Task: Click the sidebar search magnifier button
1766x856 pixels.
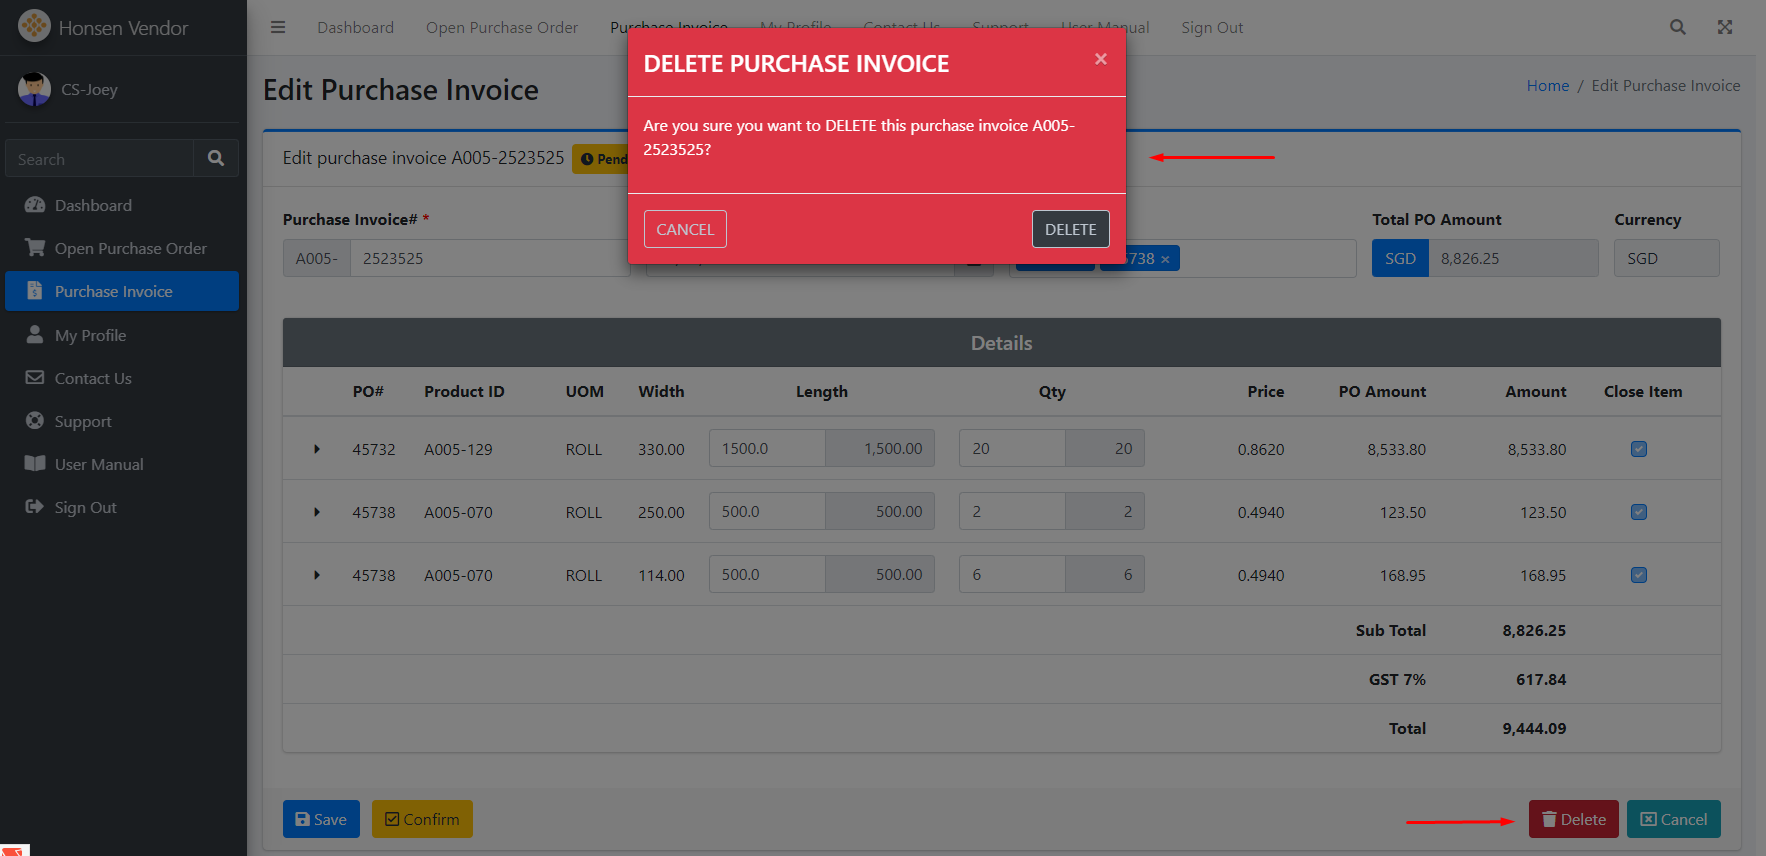Action: [x=216, y=158]
